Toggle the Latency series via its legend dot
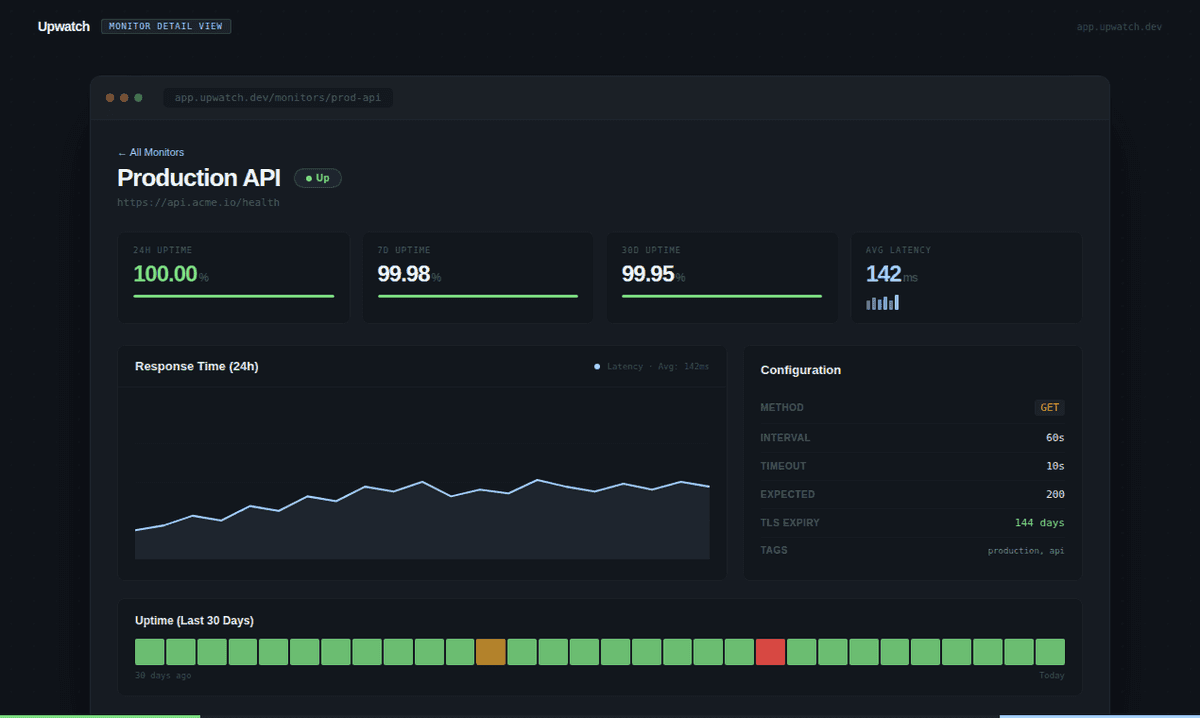 (x=597, y=366)
